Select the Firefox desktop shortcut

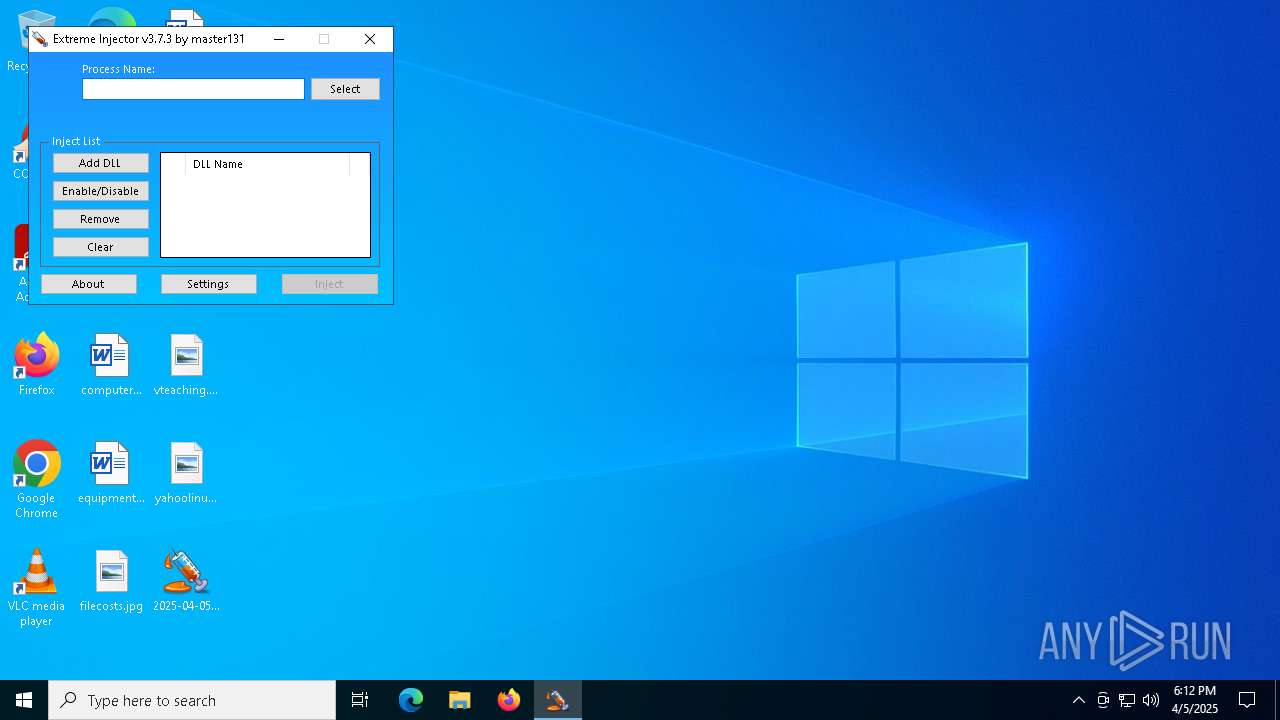[x=36, y=365]
